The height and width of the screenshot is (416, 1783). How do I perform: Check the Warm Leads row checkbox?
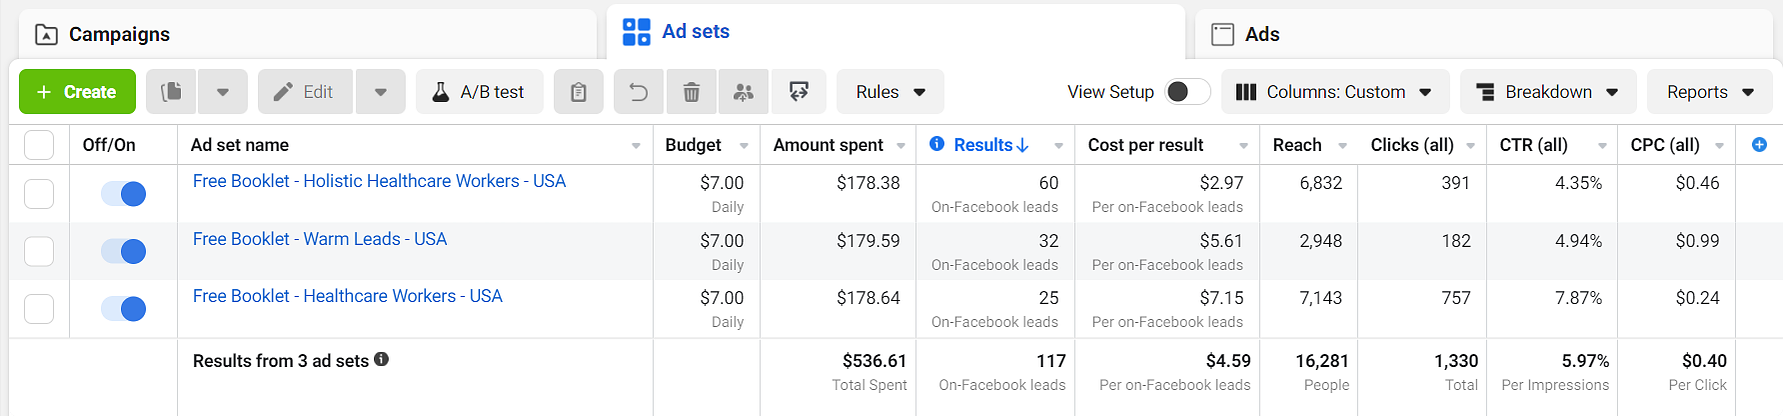coord(39,251)
